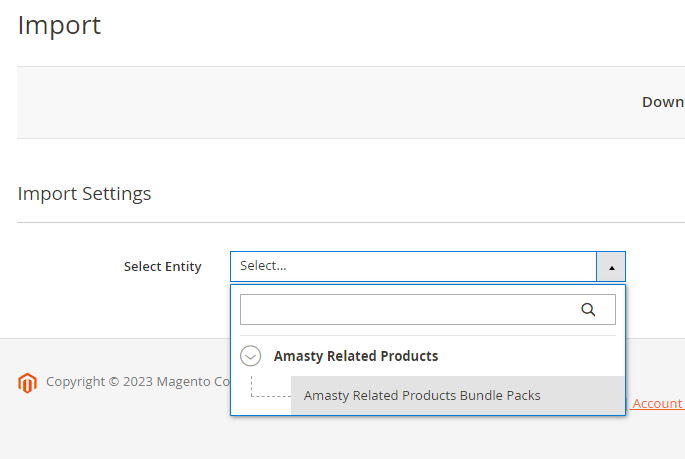Viewport: 685px width, 459px height.
Task: Click the year 2023 in the footer
Action: click(137, 382)
